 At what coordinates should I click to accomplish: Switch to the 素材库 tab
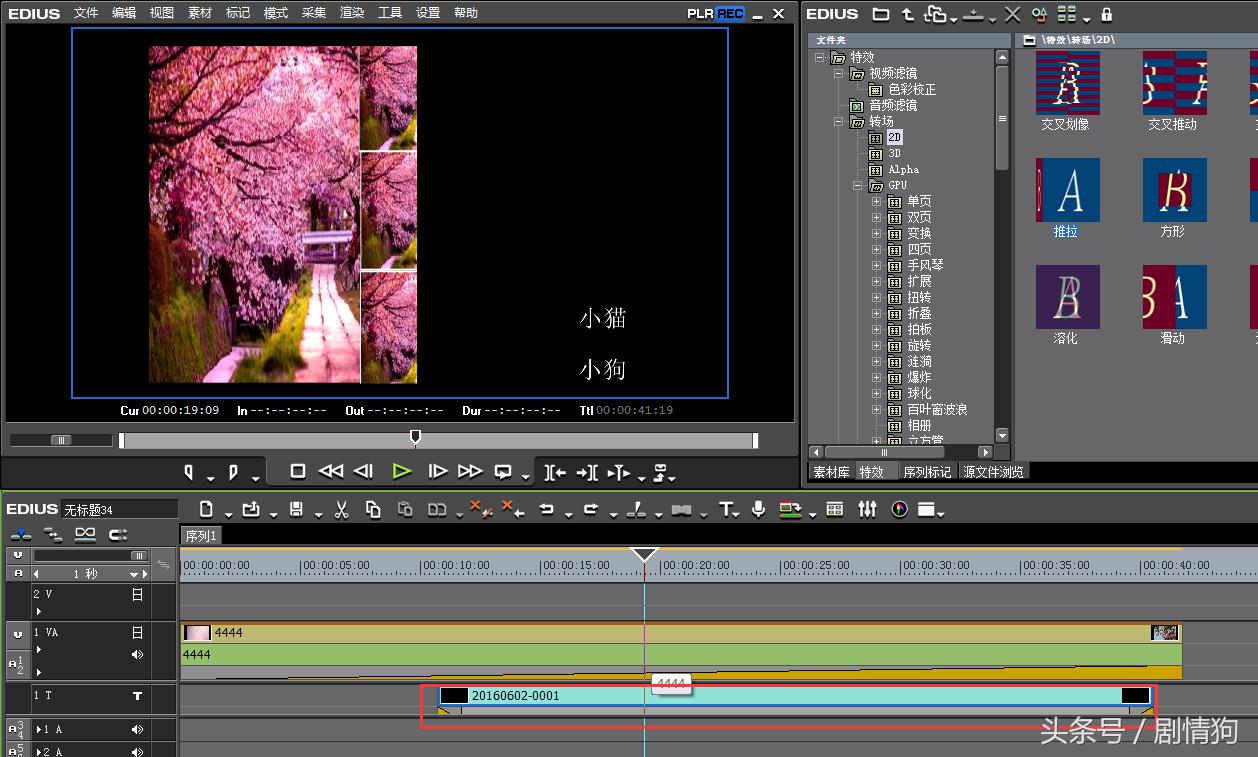coord(831,472)
